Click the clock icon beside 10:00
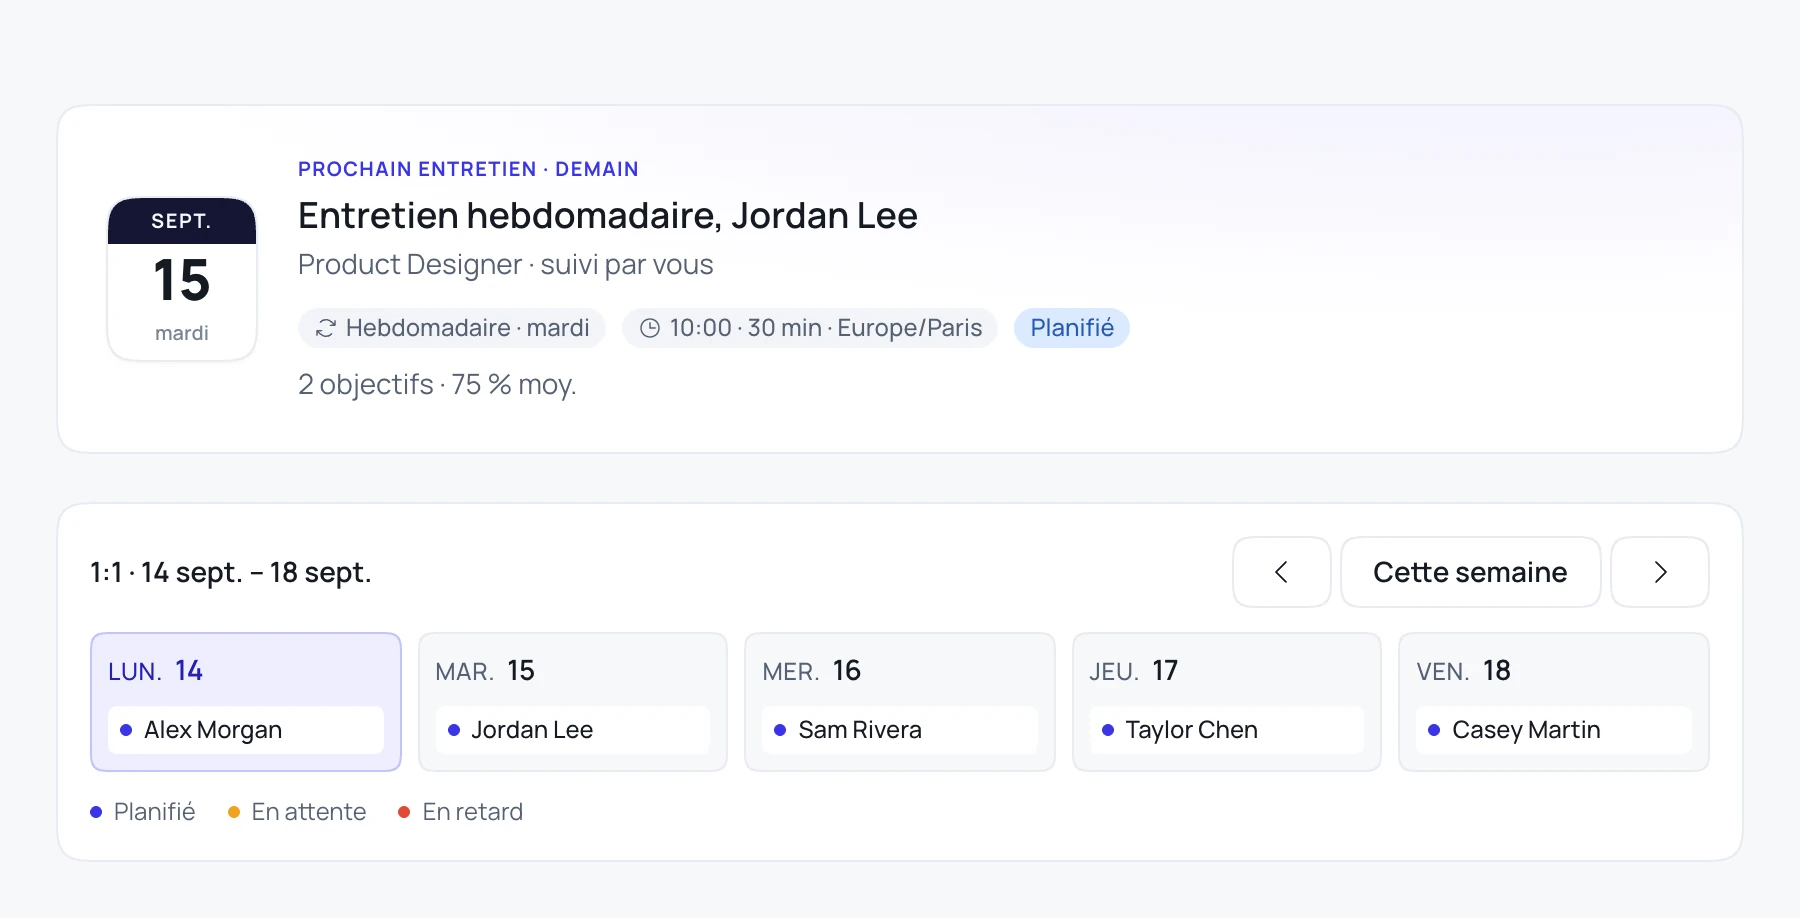The image size is (1800, 918). click(x=650, y=328)
